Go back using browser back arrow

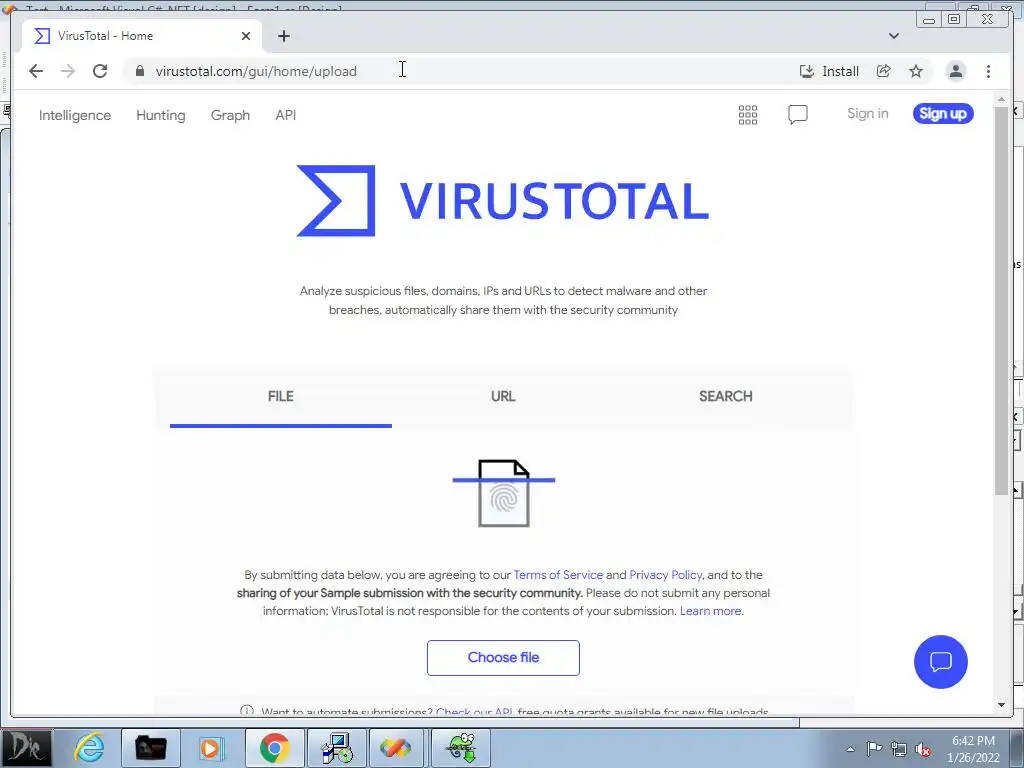pos(36,71)
